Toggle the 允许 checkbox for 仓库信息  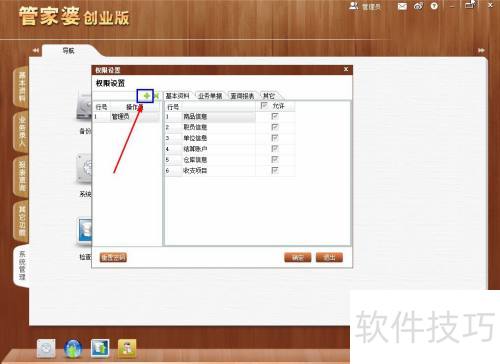[x=275, y=160]
